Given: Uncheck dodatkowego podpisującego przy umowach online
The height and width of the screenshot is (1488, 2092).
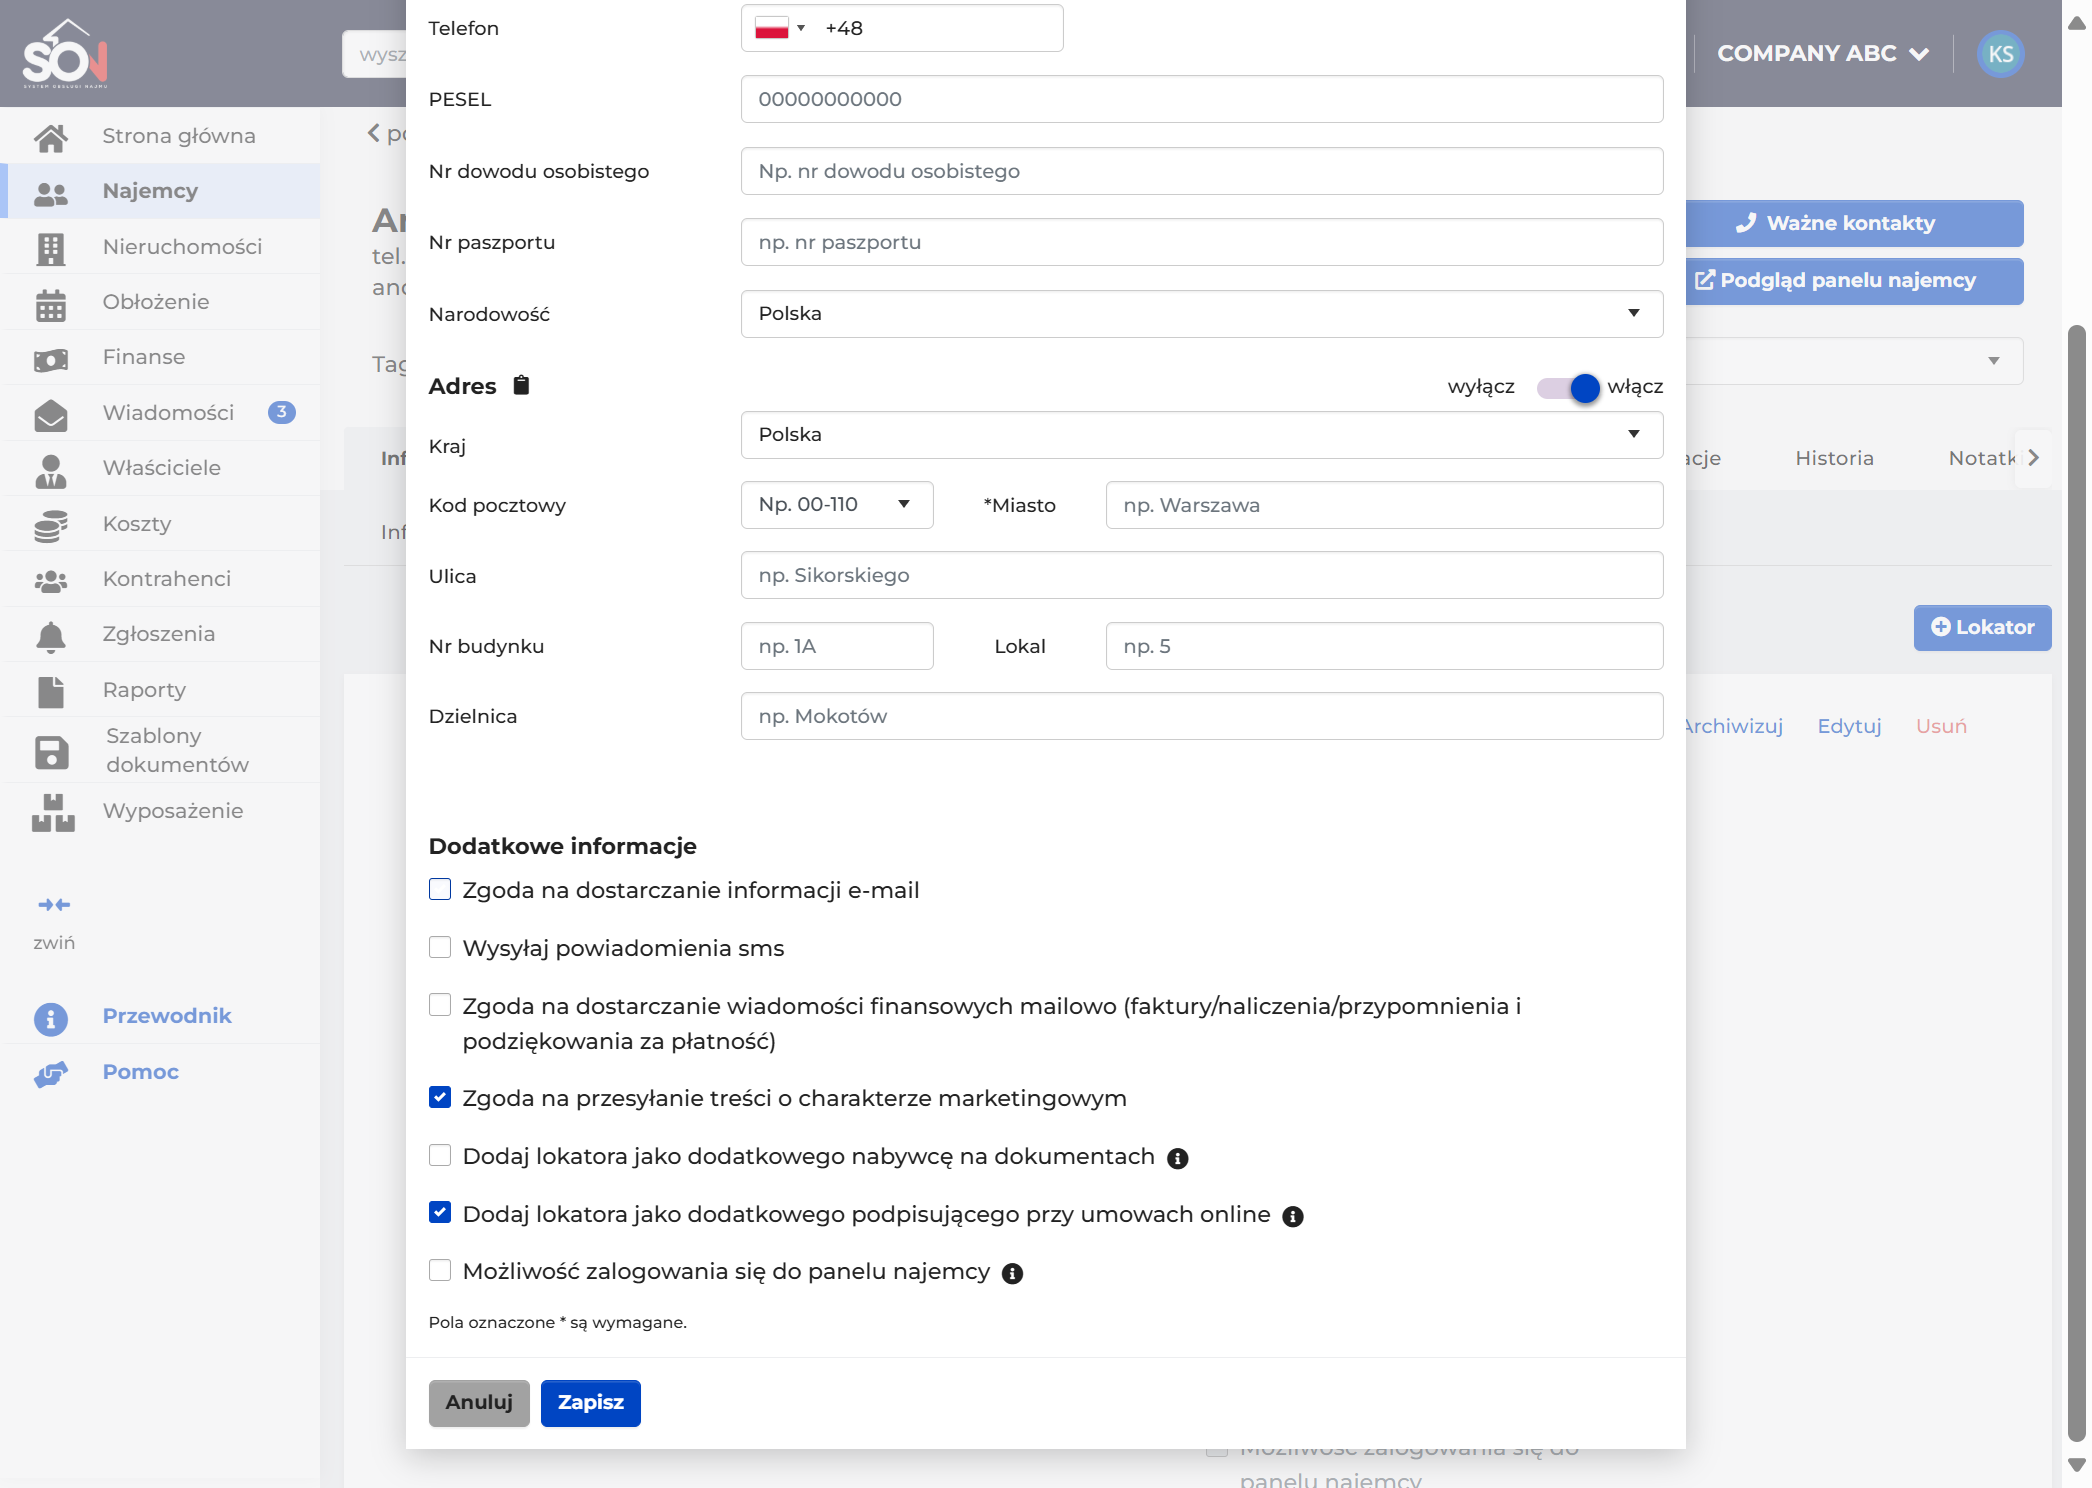Looking at the screenshot, I should [x=440, y=1212].
